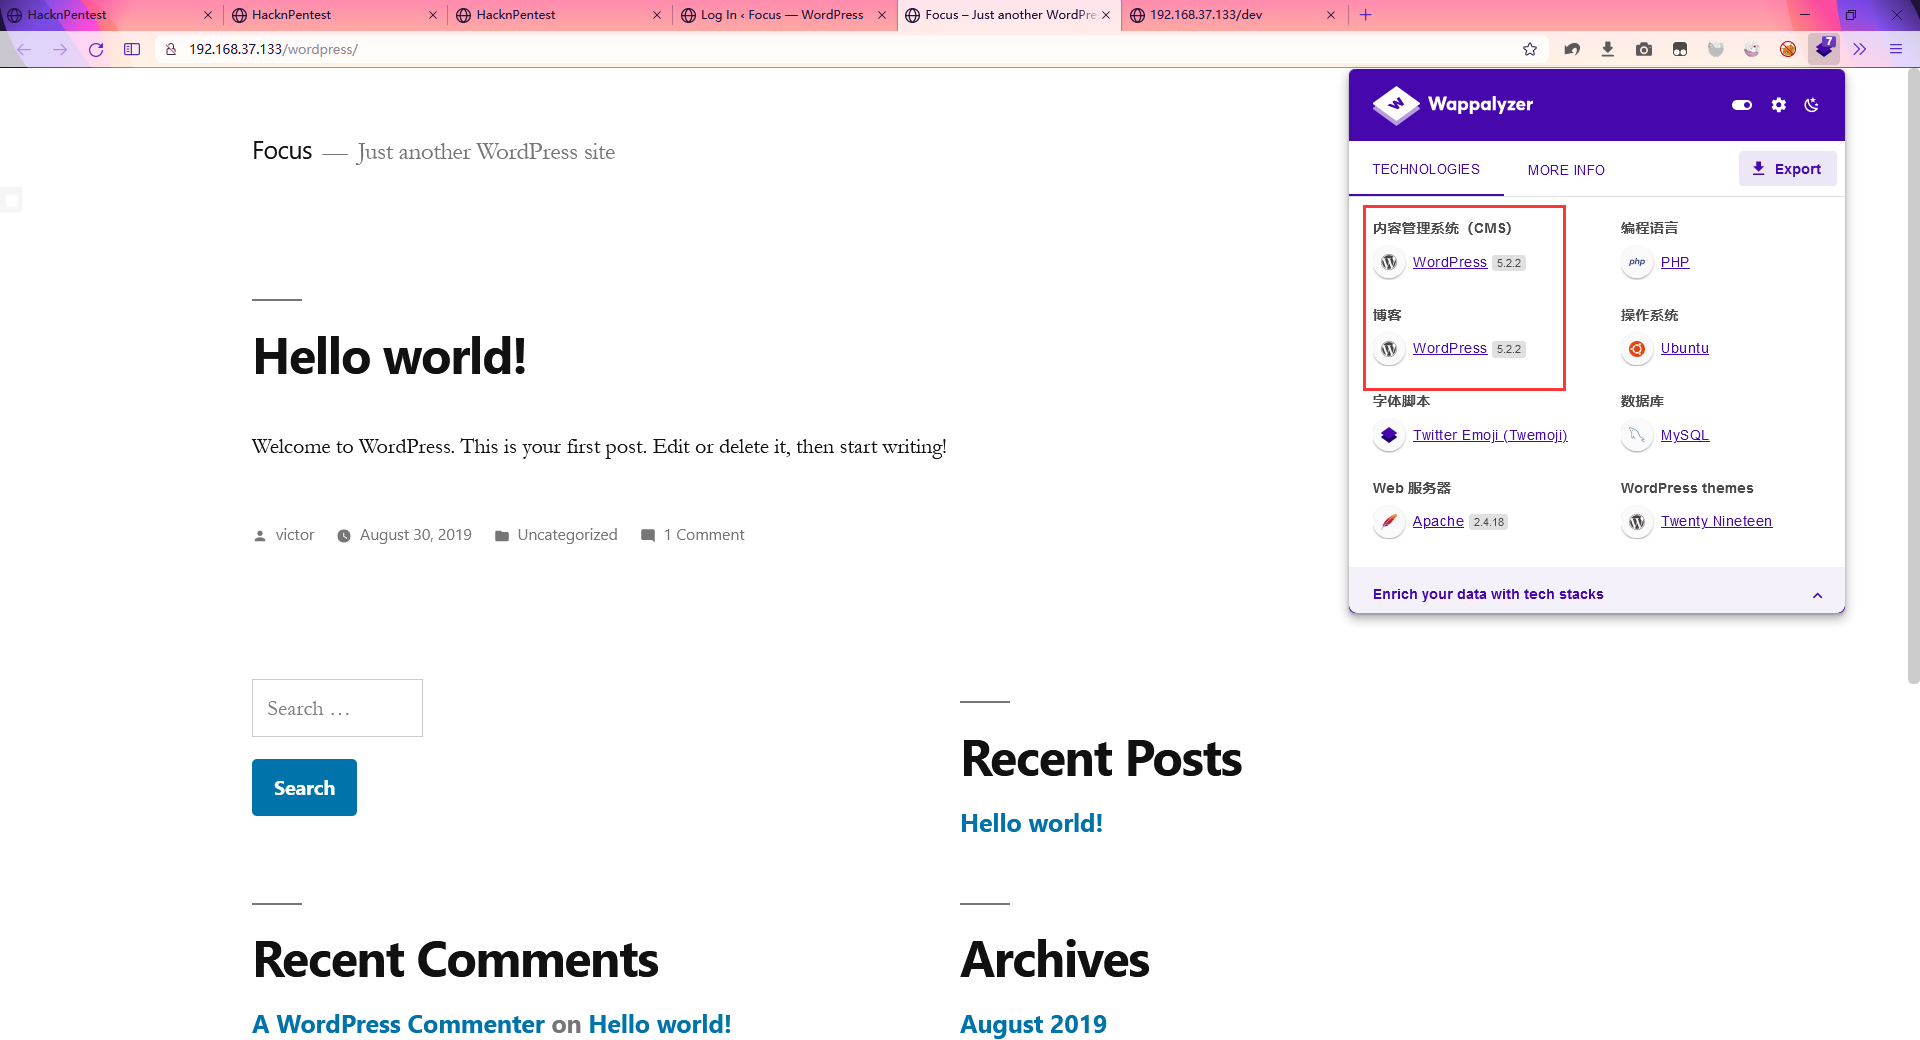This screenshot has height=1040, width=1920.
Task: Toggle the Wappalyzer enable switch
Action: point(1742,104)
